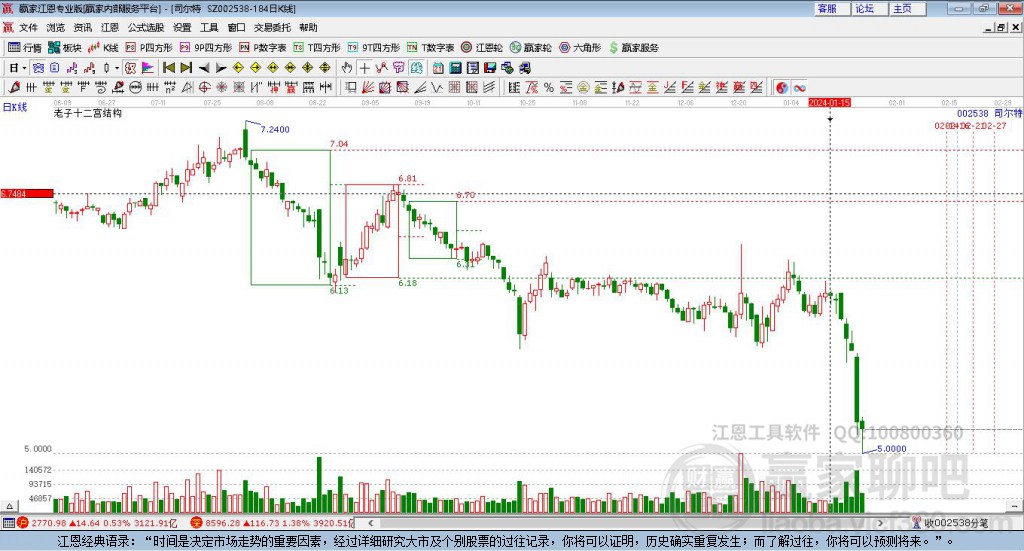1024x551 pixels.
Task: Open the 文件 menu
Action: point(28,27)
